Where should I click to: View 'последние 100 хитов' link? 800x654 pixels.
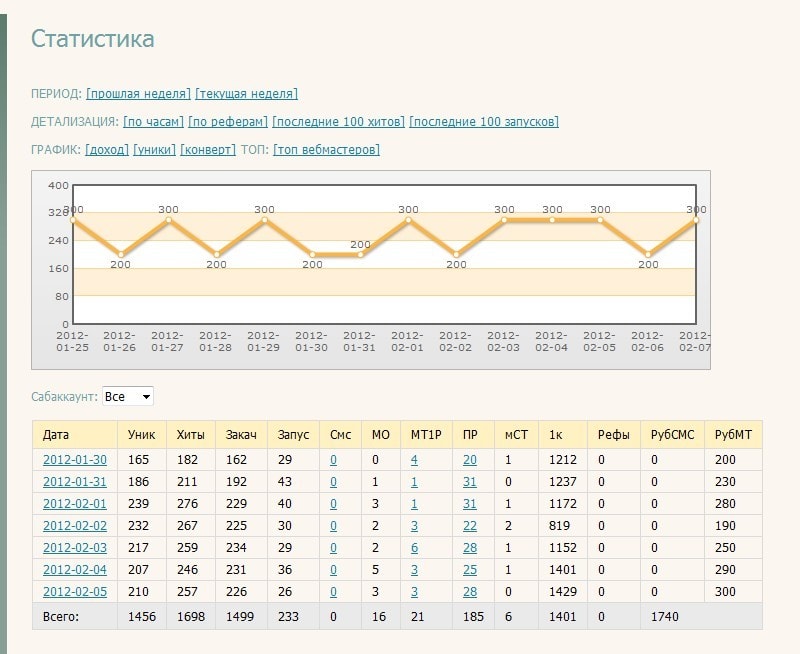click(338, 122)
